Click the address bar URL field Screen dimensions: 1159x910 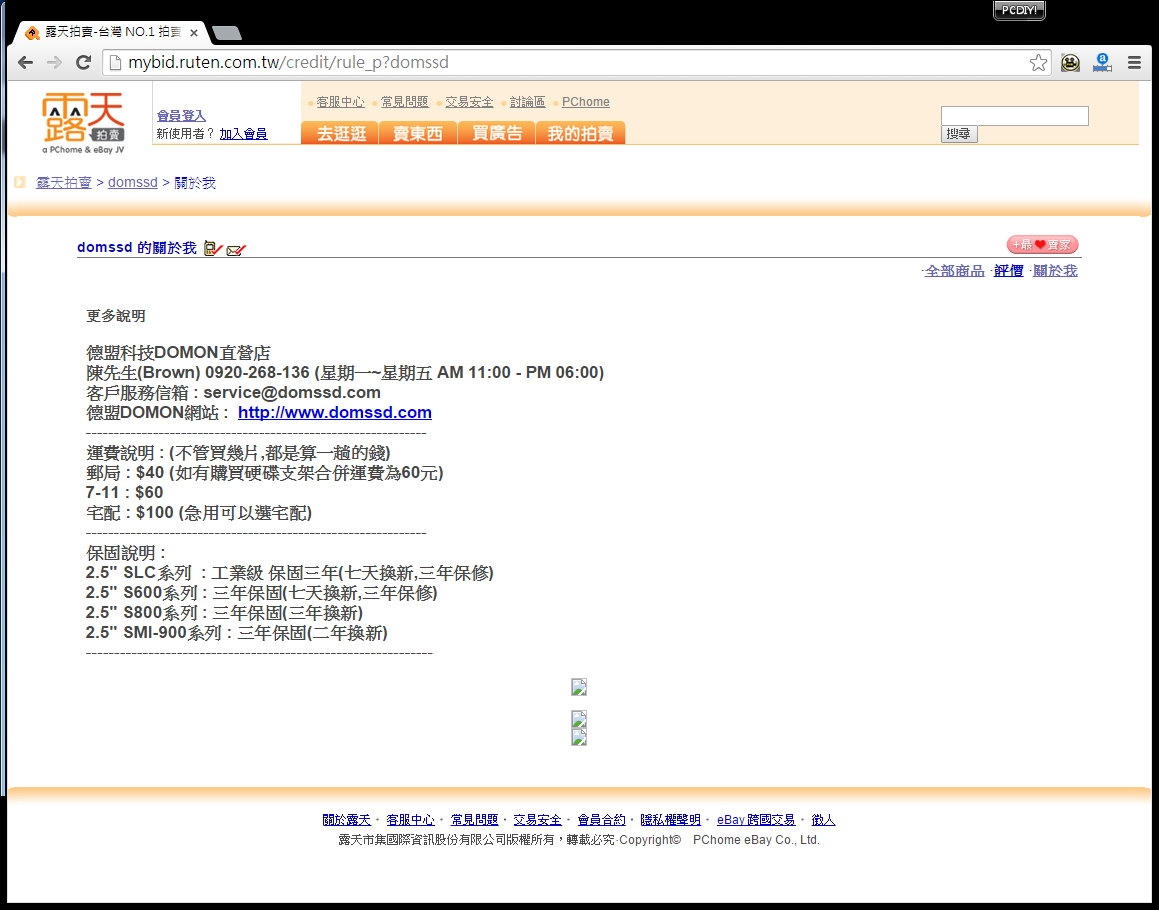click(577, 63)
